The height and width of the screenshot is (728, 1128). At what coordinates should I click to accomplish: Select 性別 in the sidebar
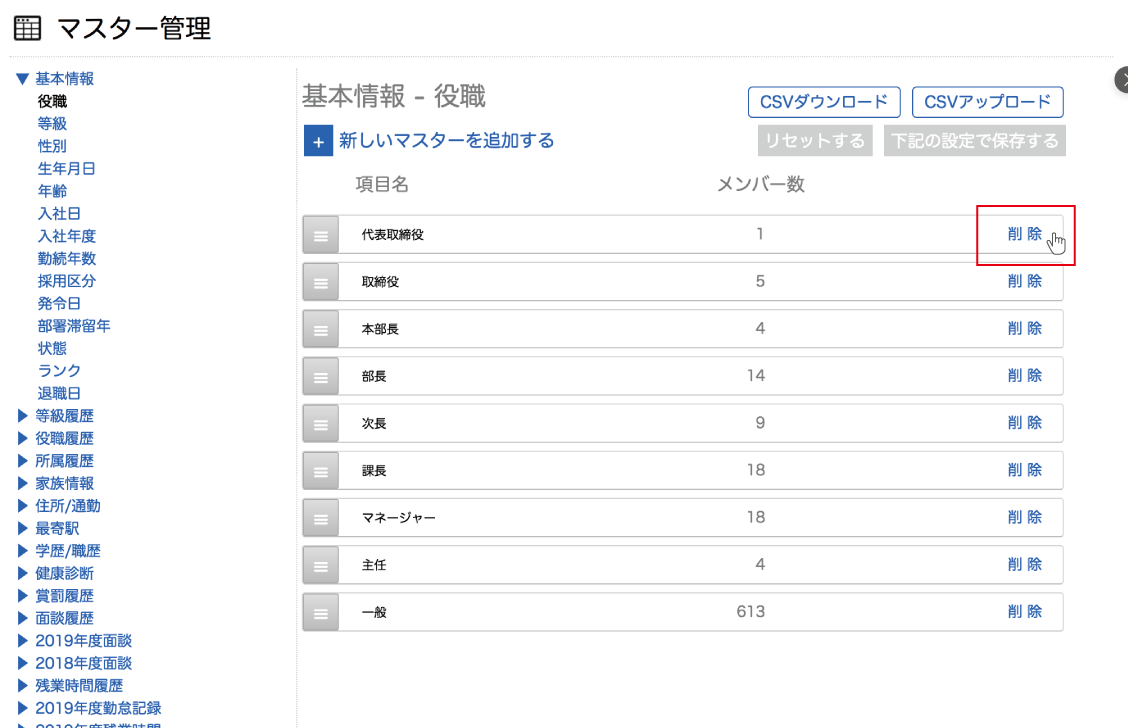coord(52,146)
